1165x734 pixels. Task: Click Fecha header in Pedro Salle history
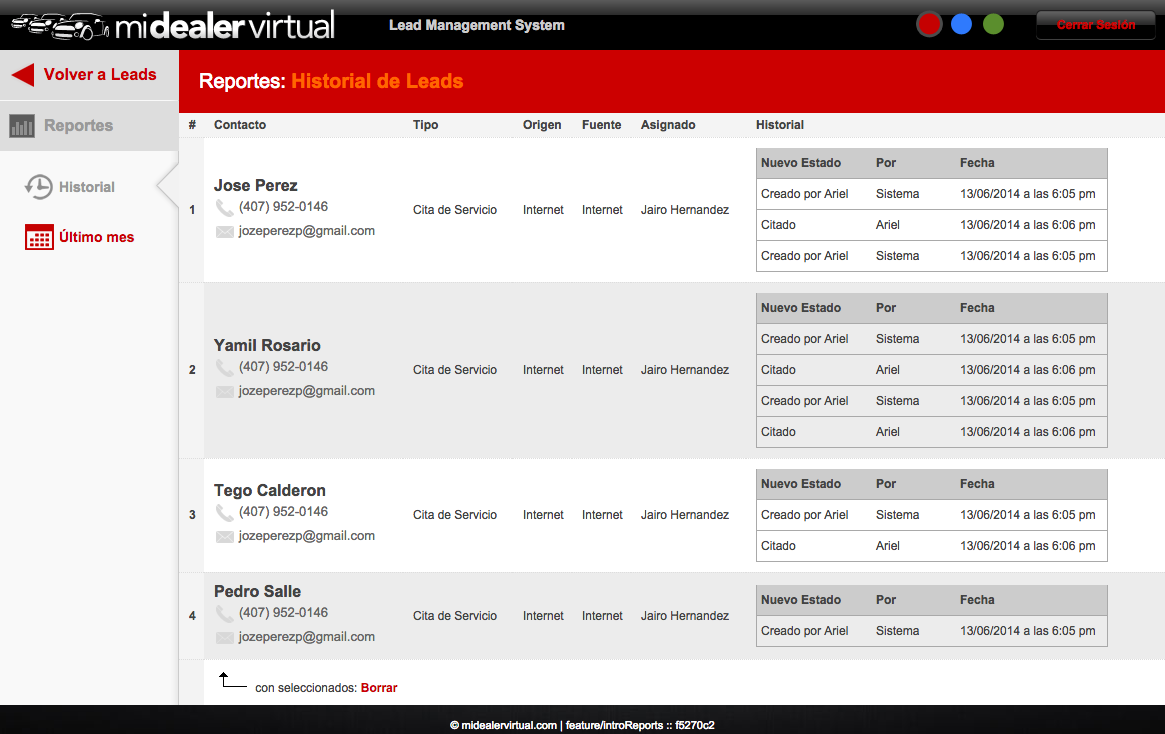point(977,600)
